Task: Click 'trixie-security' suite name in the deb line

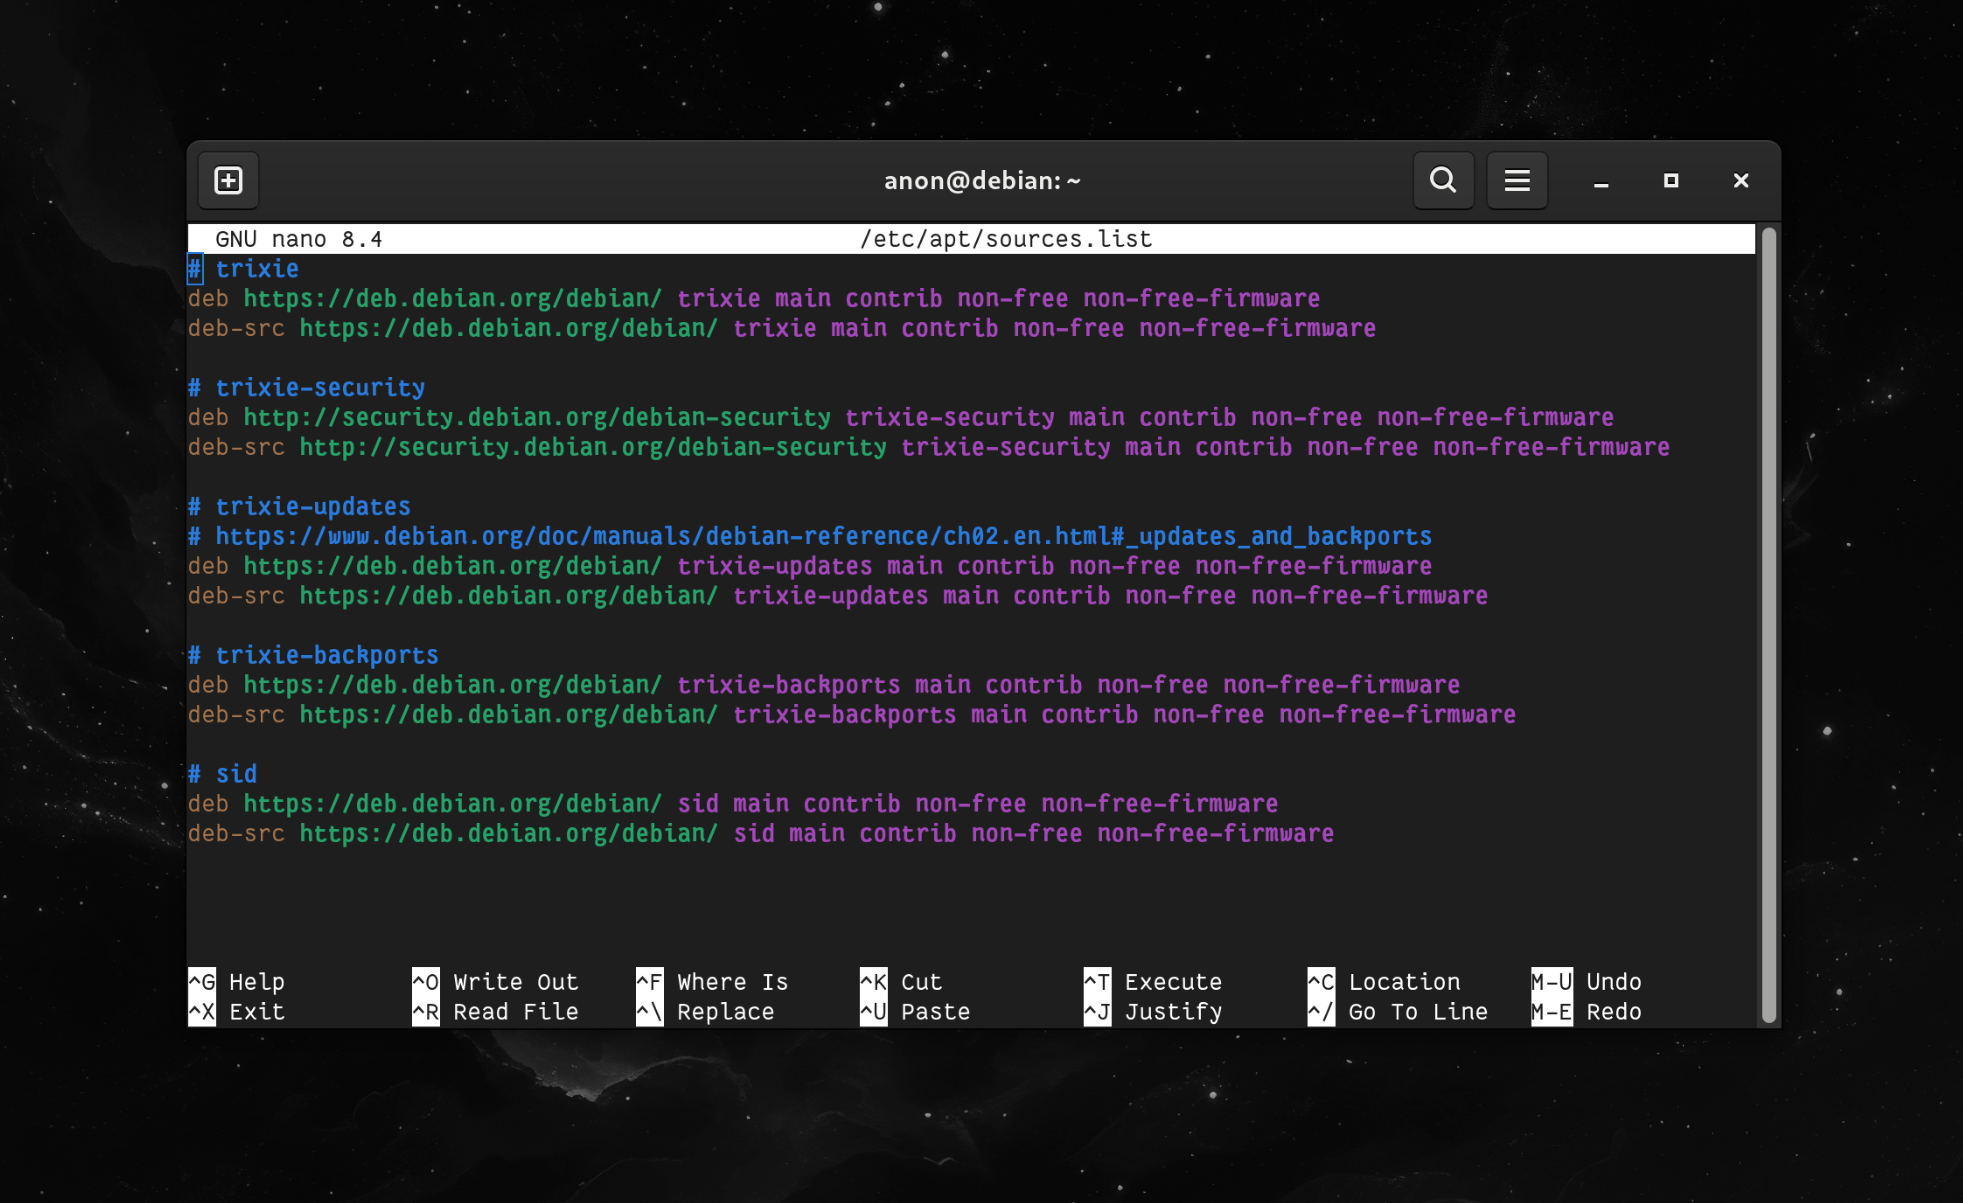Action: [950, 418]
